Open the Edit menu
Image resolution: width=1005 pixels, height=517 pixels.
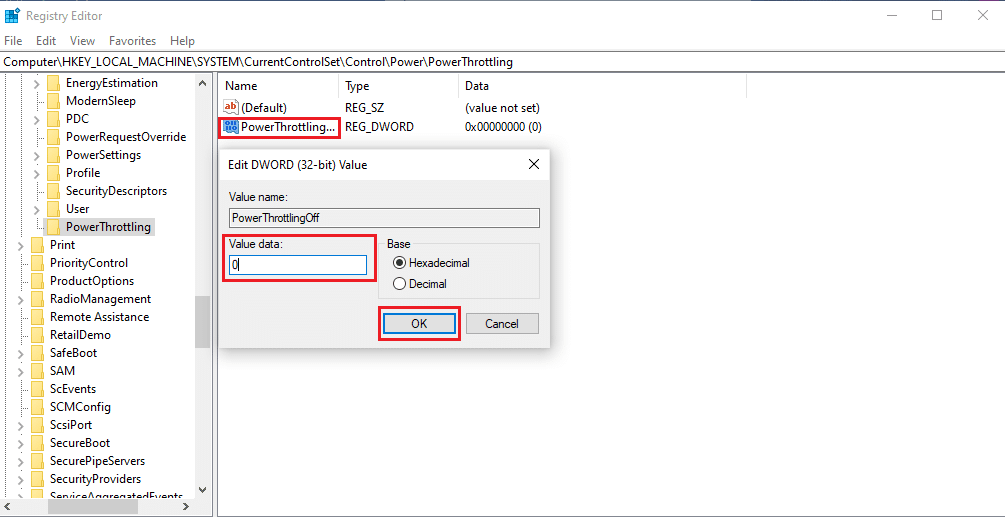pyautogui.click(x=46, y=40)
